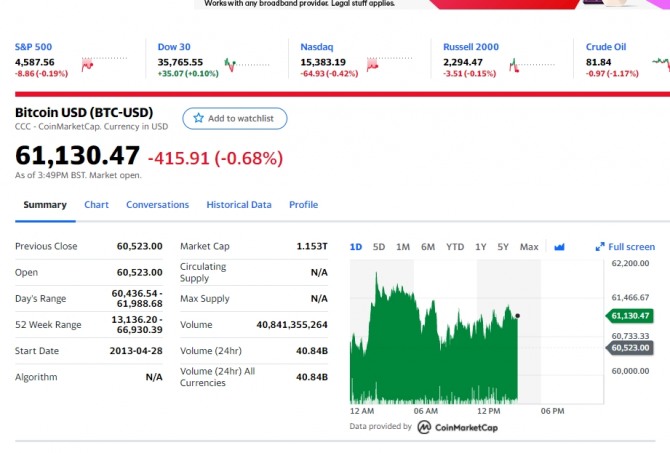The image size is (670, 453).
Task: Click the CoinMarketCap logo icon
Action: [424, 427]
